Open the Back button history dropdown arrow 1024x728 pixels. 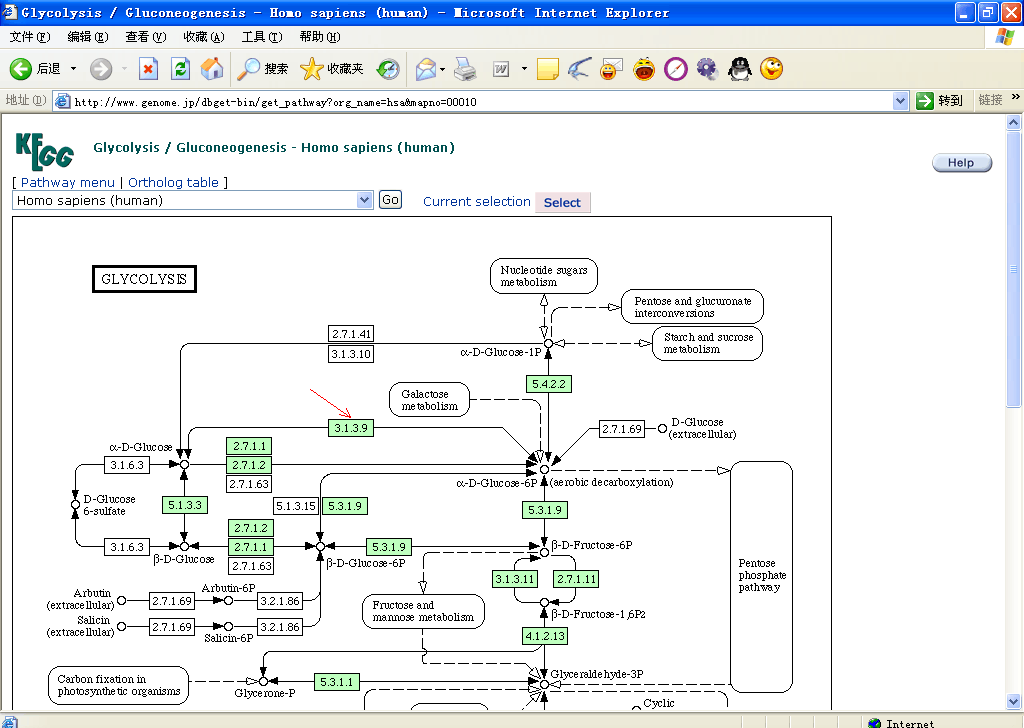73,69
